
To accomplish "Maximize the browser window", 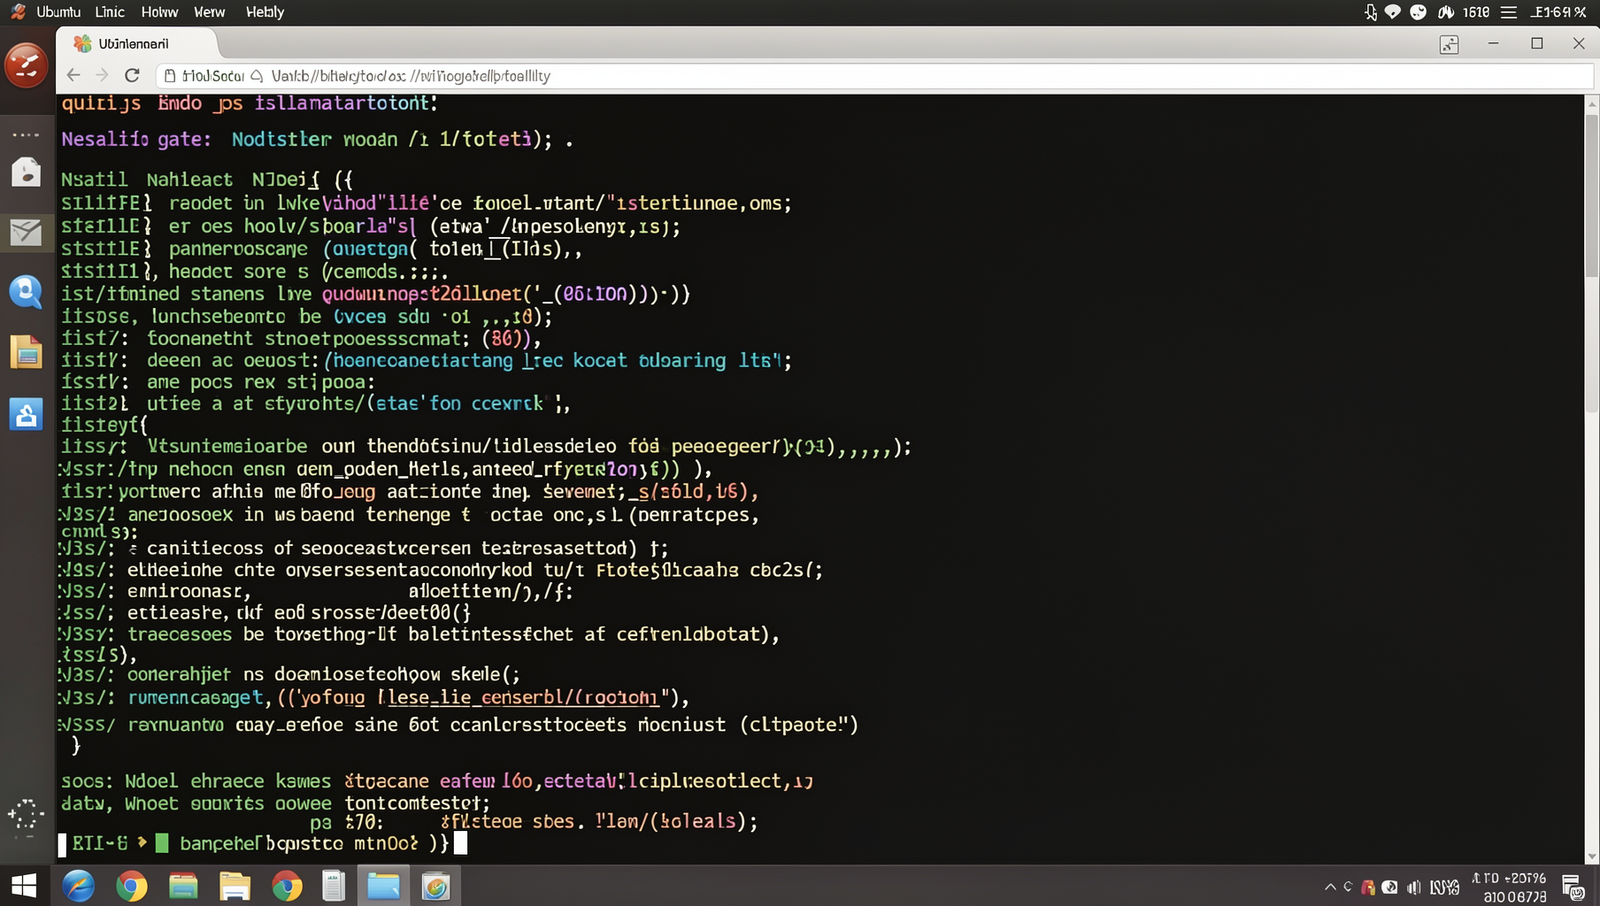I will point(1537,44).
